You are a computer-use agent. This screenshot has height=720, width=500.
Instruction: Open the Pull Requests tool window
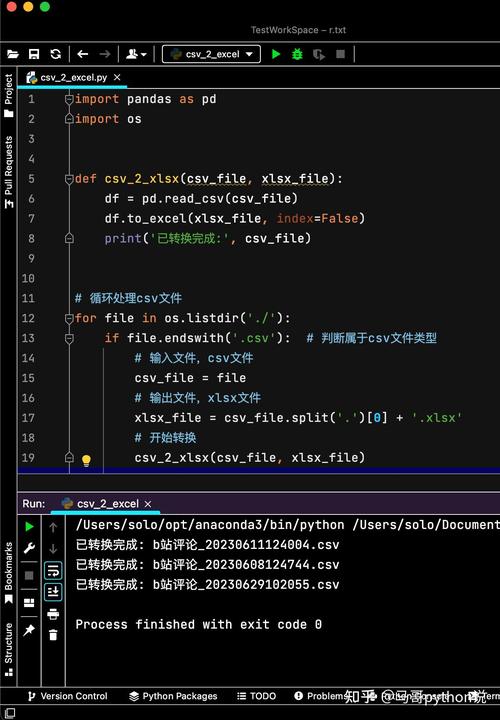(x=8, y=172)
